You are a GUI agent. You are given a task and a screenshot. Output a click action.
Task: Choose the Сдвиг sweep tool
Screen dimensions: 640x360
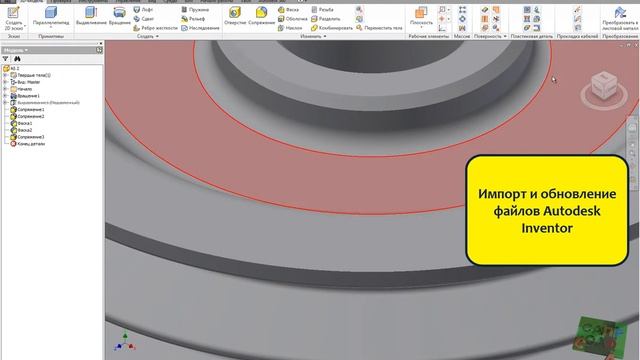(144, 19)
